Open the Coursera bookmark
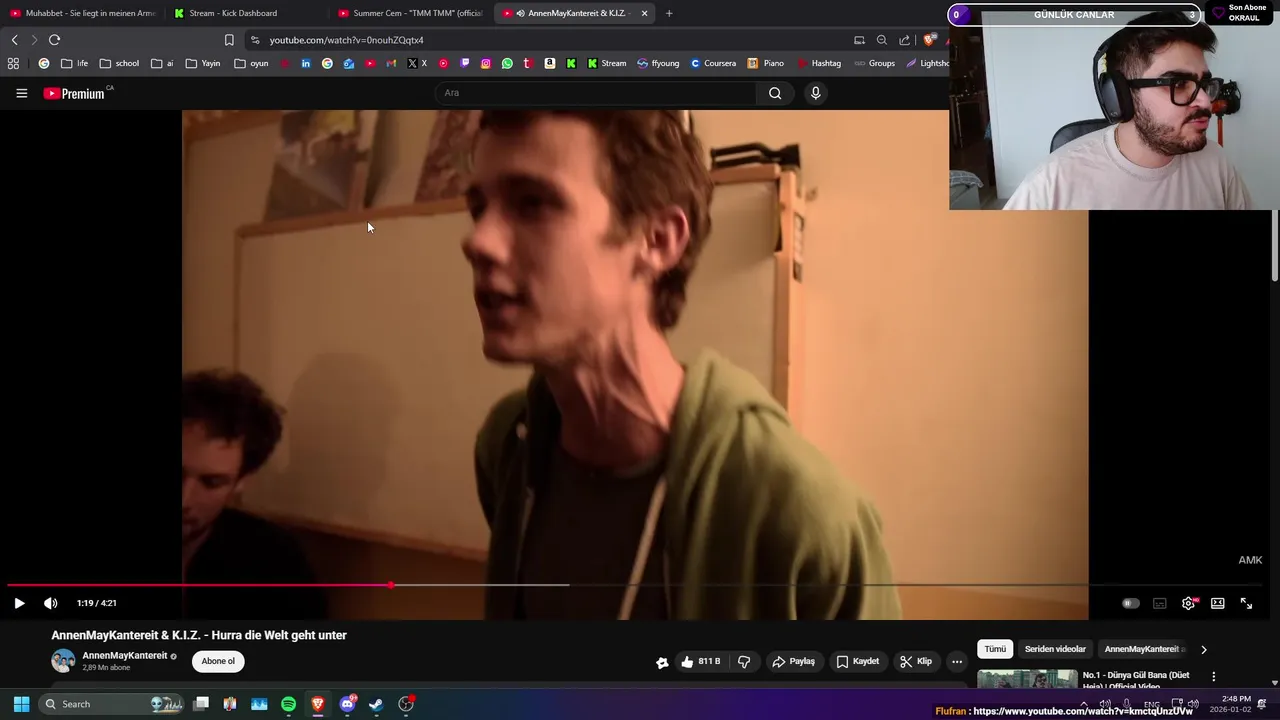 tap(713, 63)
